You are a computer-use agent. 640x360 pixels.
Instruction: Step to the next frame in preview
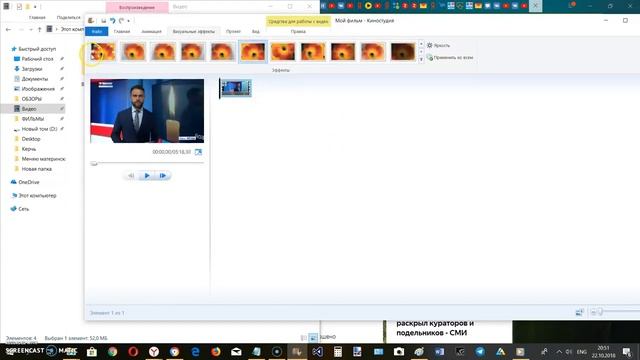pyautogui.click(x=163, y=176)
